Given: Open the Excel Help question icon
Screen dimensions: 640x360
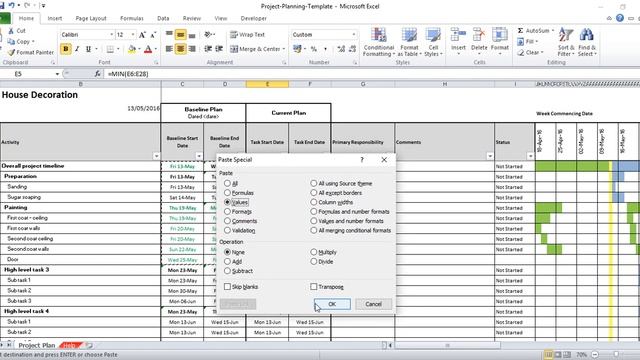Looking at the screenshot, I should (x=620, y=18).
